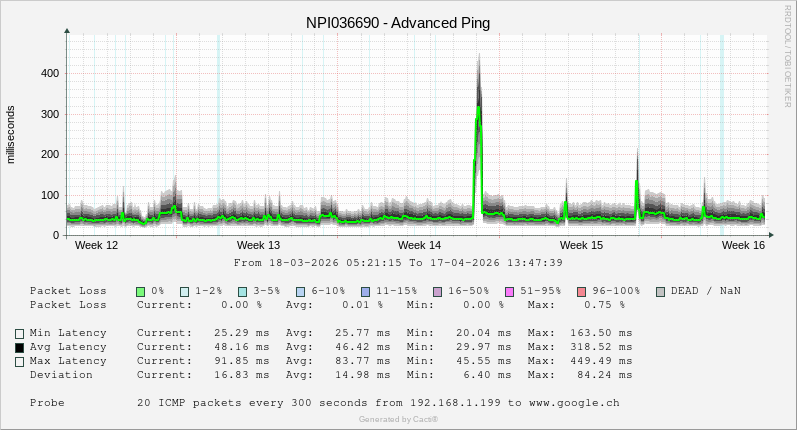
Task: Click the 6-10% packet loss legend swatch
Action: pyautogui.click(x=301, y=291)
